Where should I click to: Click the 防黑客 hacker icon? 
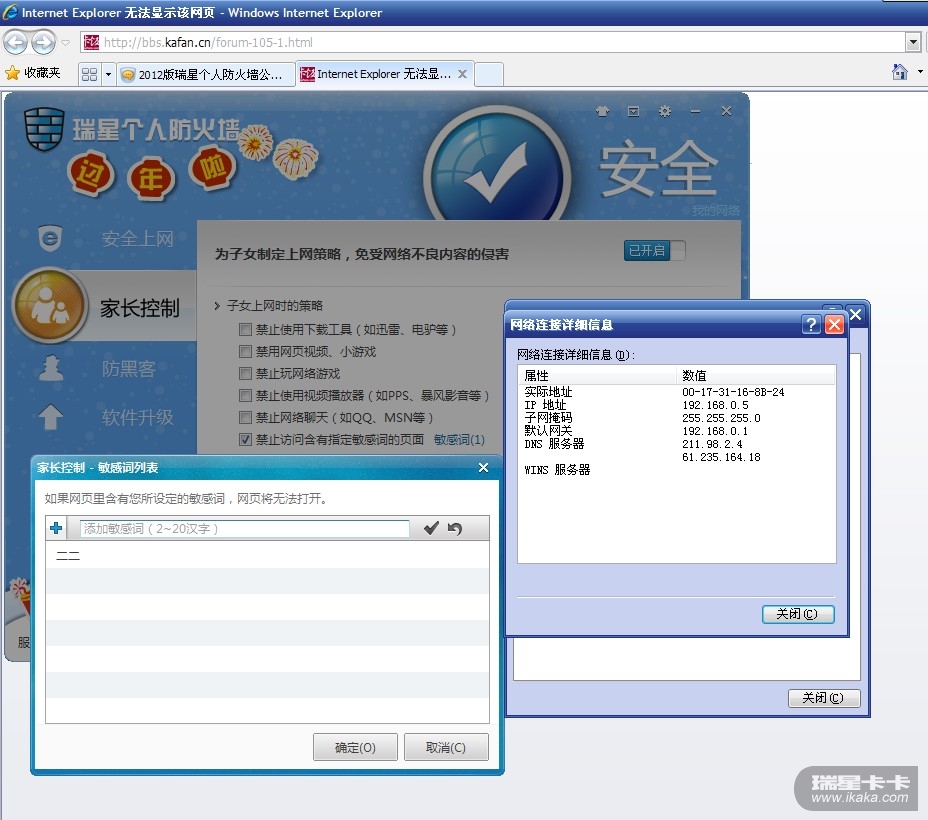(51, 368)
